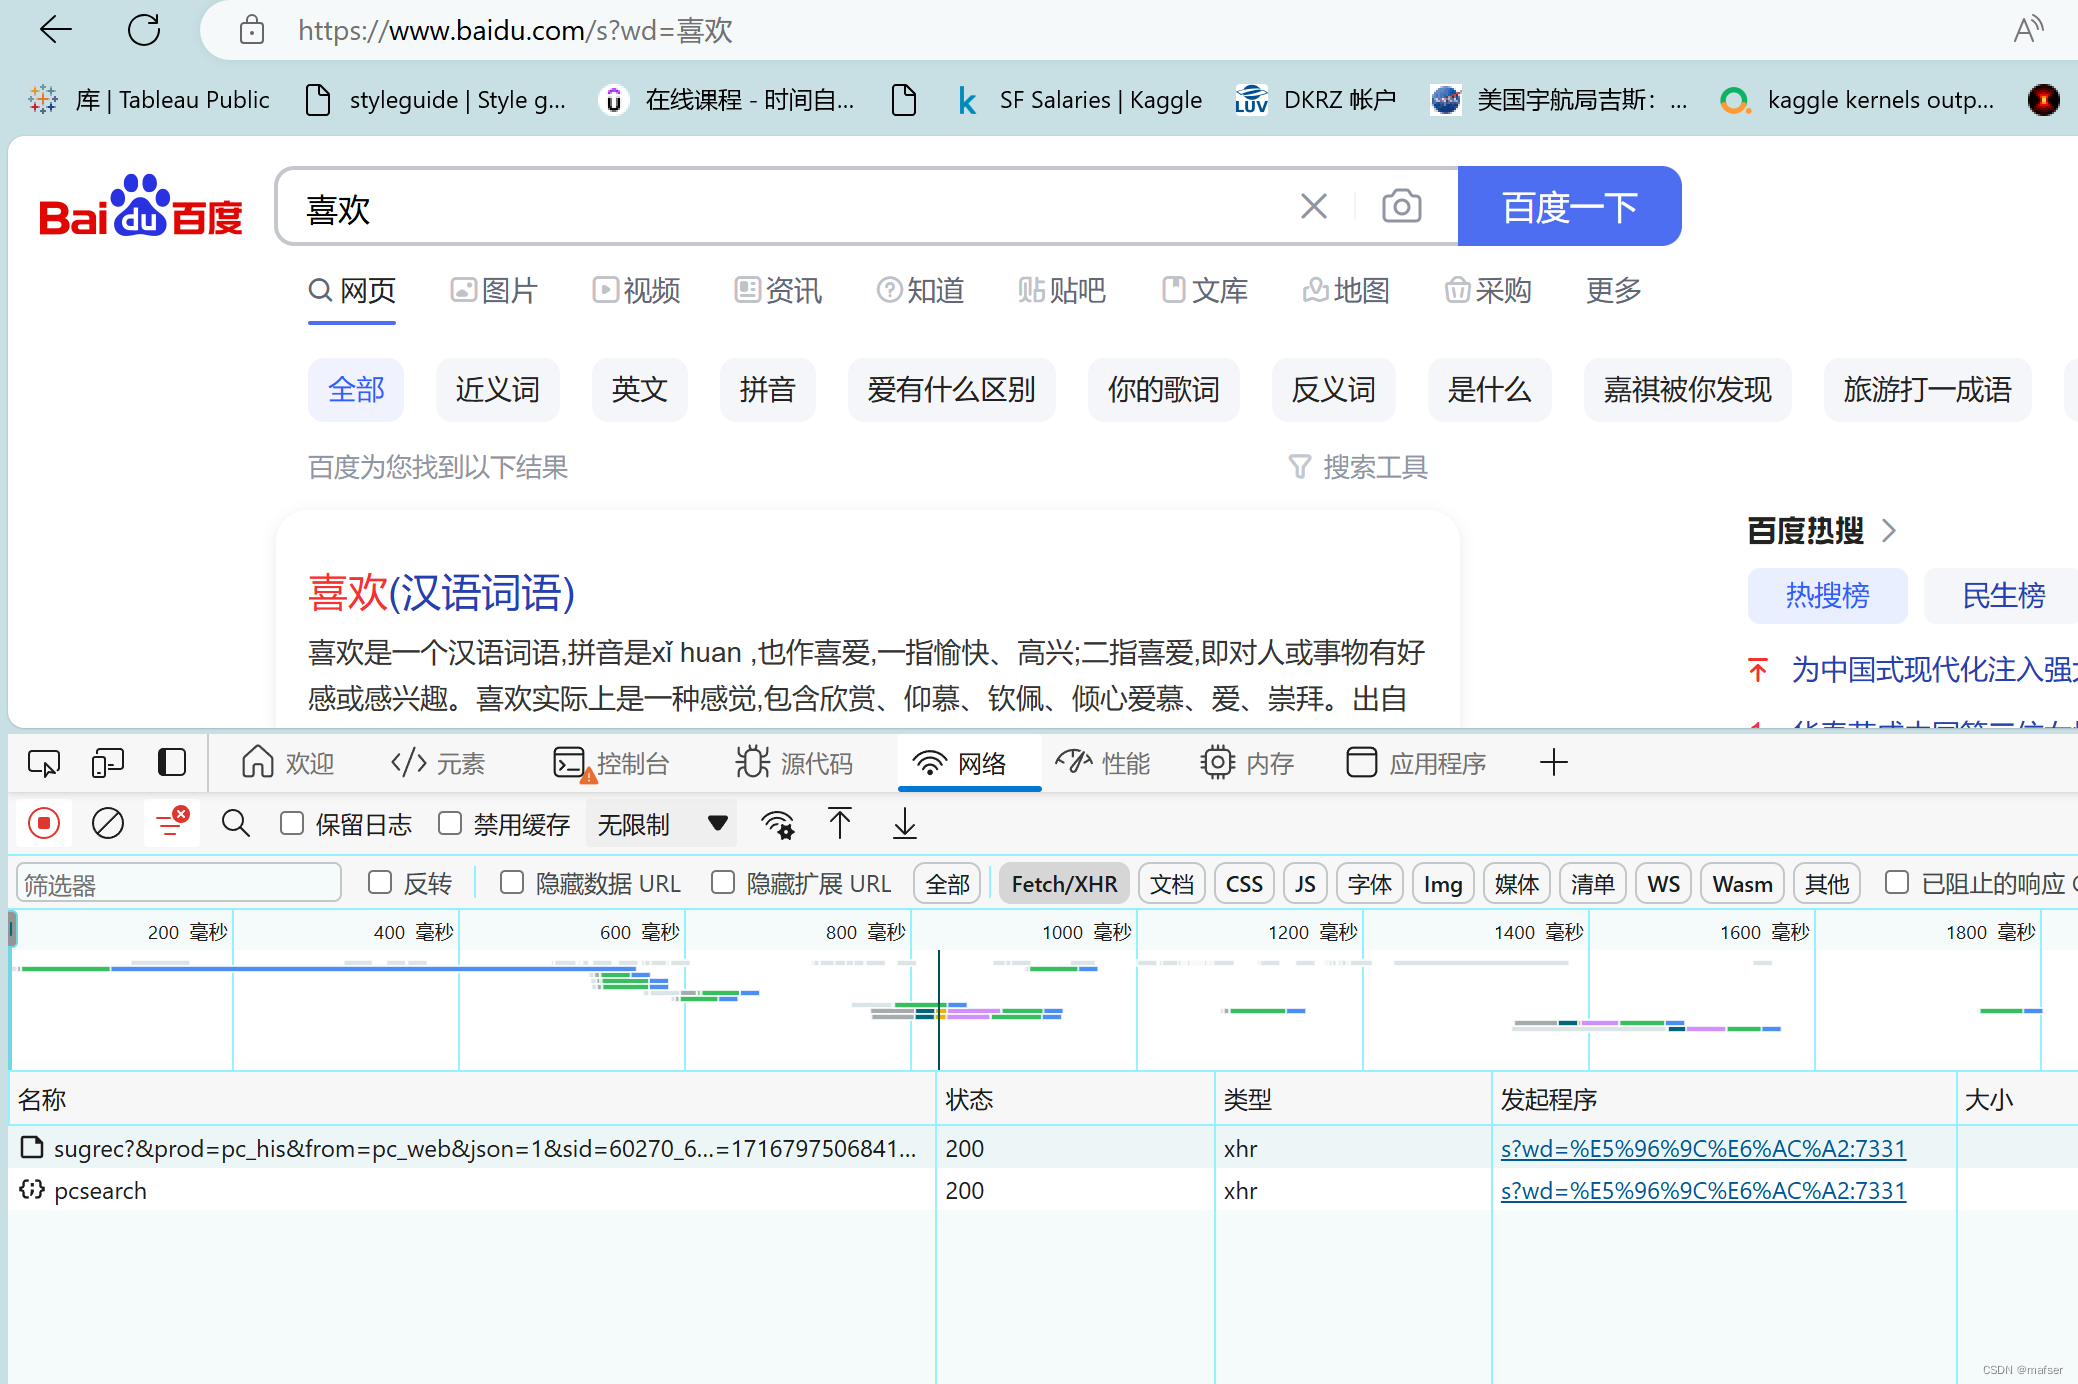Click the site lock icon in address bar
This screenshot has width=2078, height=1384.
click(252, 30)
